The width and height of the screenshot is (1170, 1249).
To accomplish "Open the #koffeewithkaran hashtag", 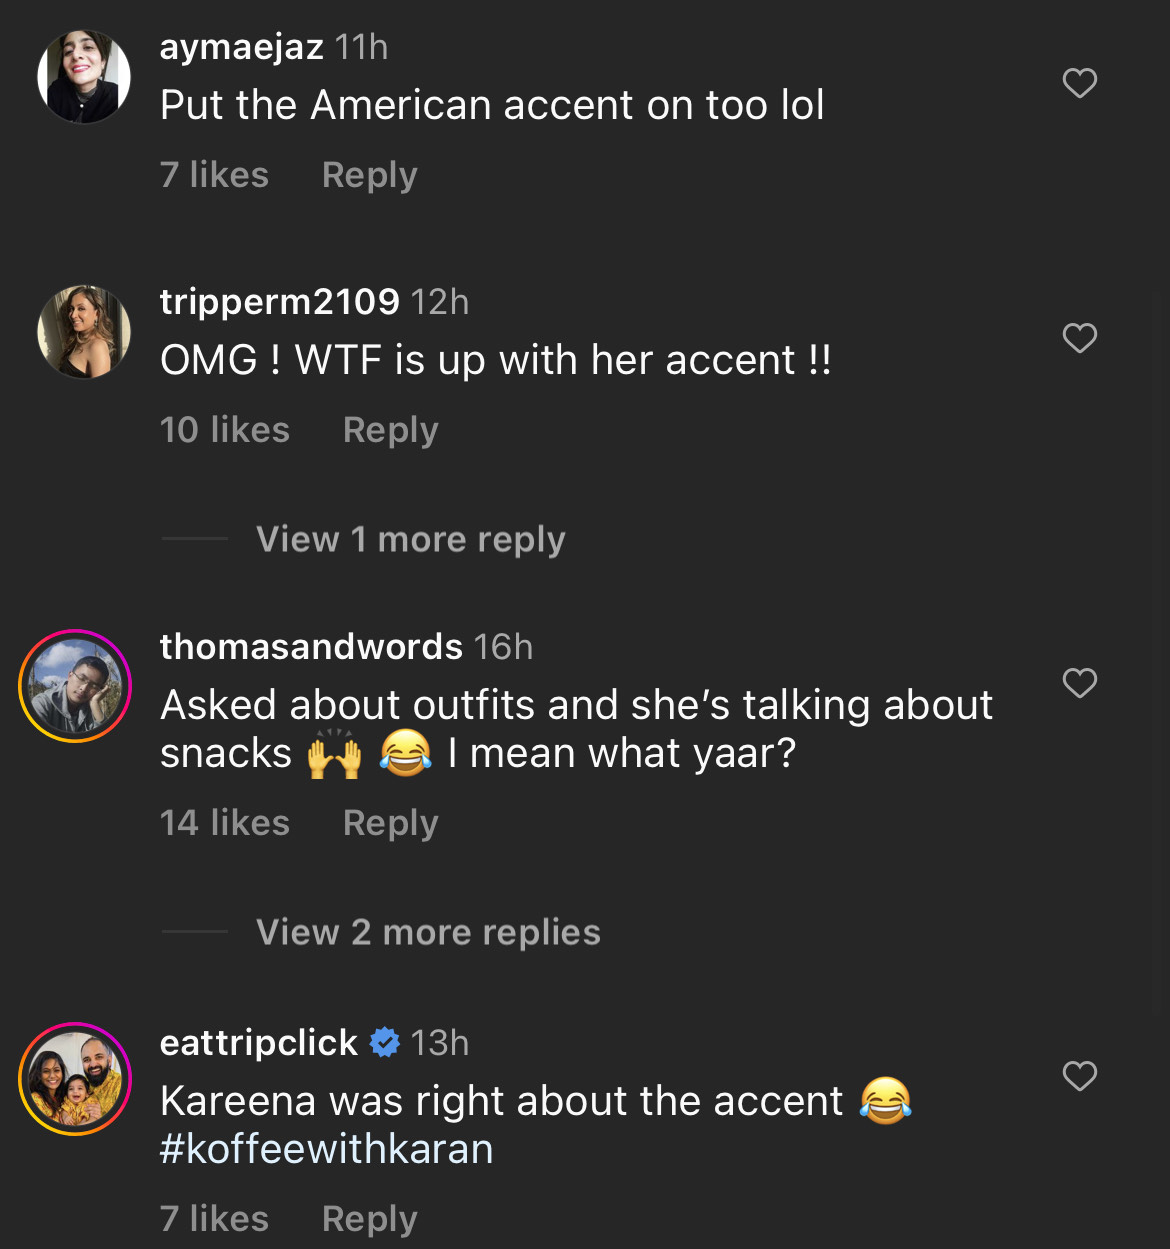I will pos(326,1149).
